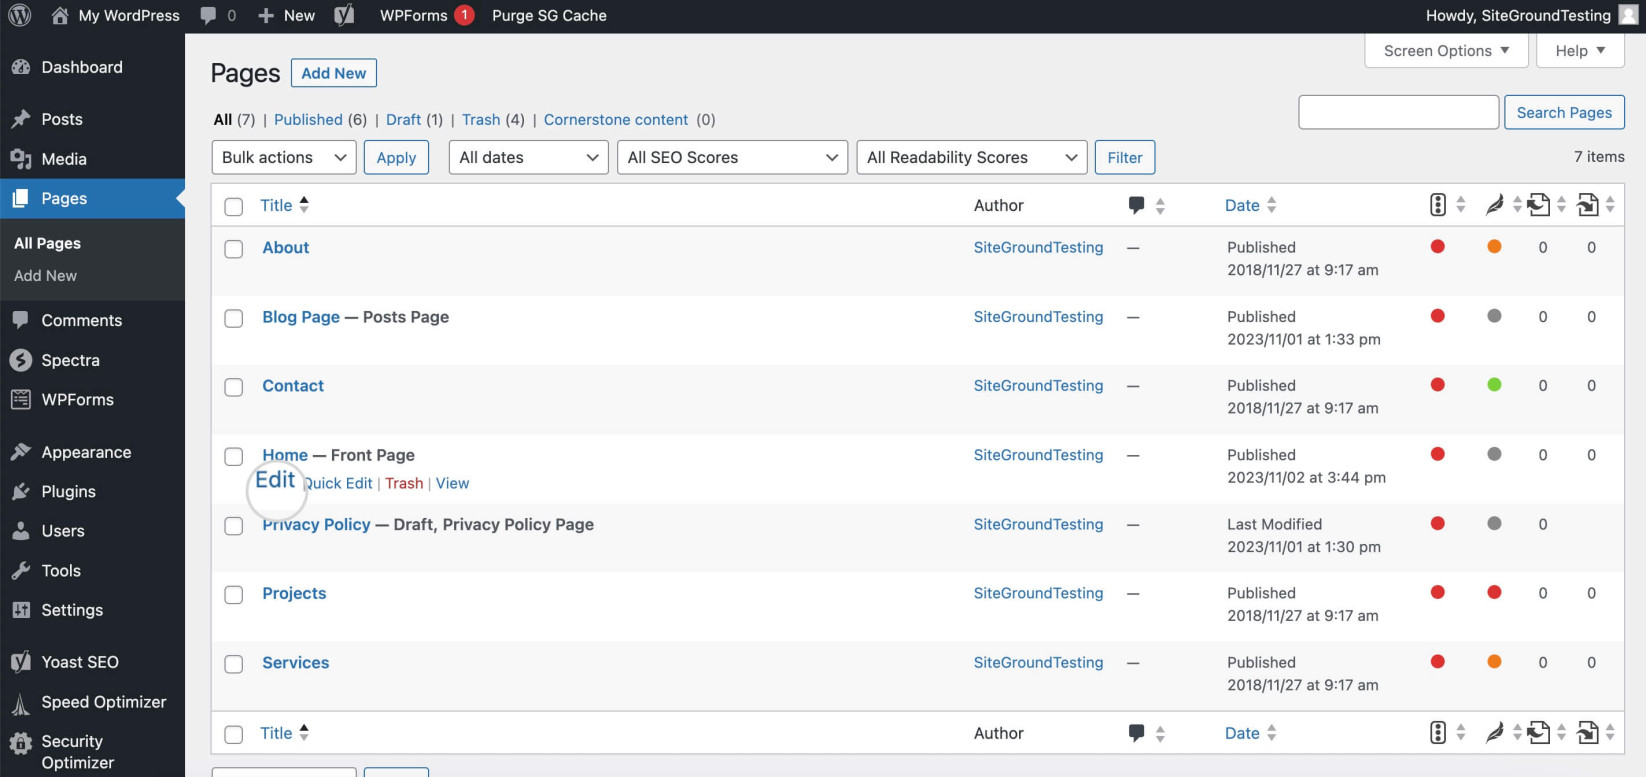Filter by Published pages
Viewport: 1646px width, 777px height.
pos(308,119)
